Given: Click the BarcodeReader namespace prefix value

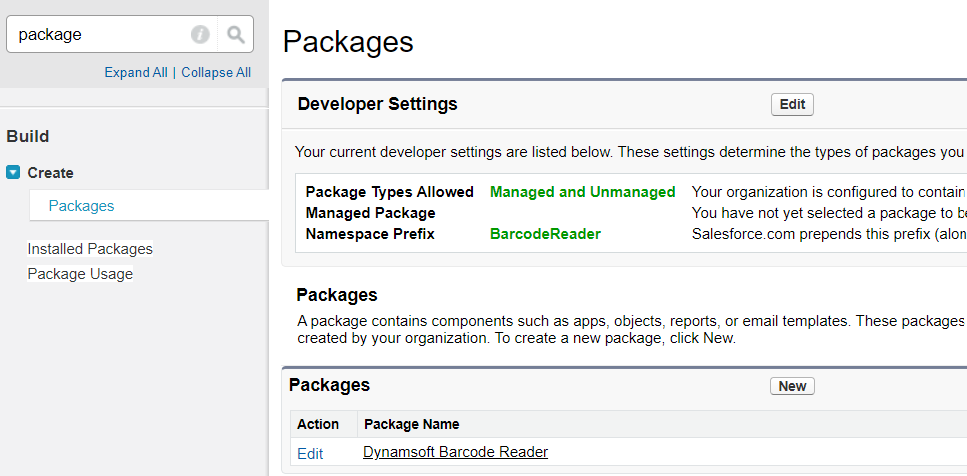Looking at the screenshot, I should pos(545,234).
